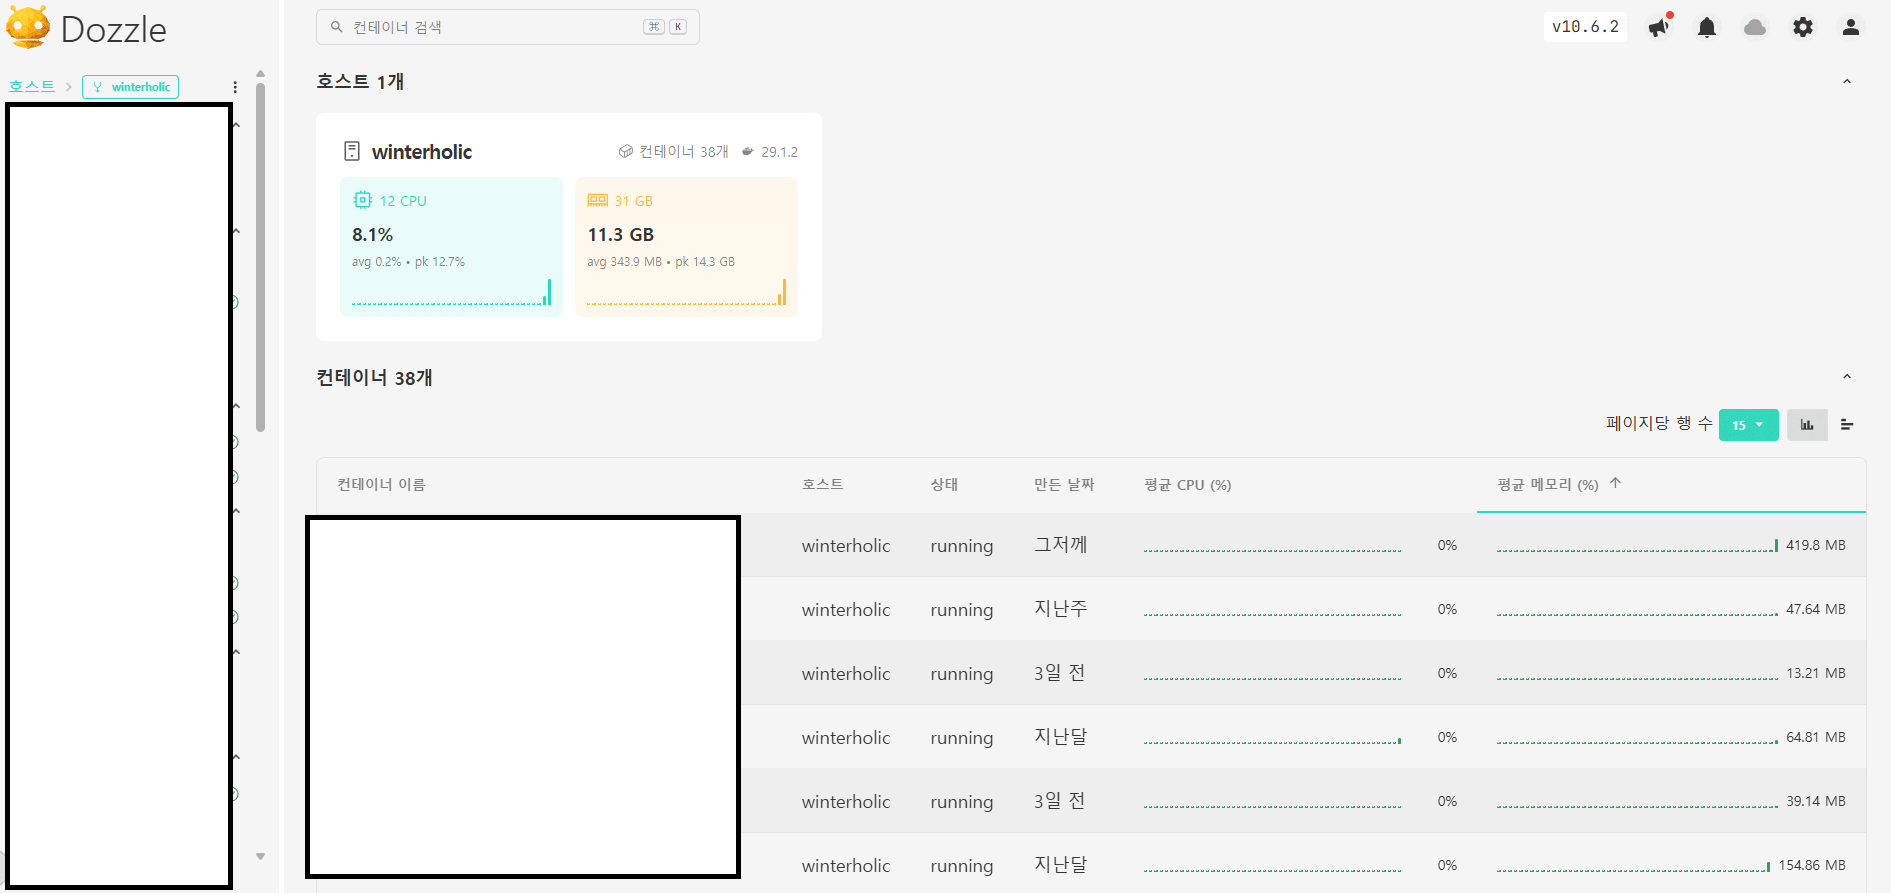Click the avg 0.2% pk 12.7% text

(x=408, y=262)
